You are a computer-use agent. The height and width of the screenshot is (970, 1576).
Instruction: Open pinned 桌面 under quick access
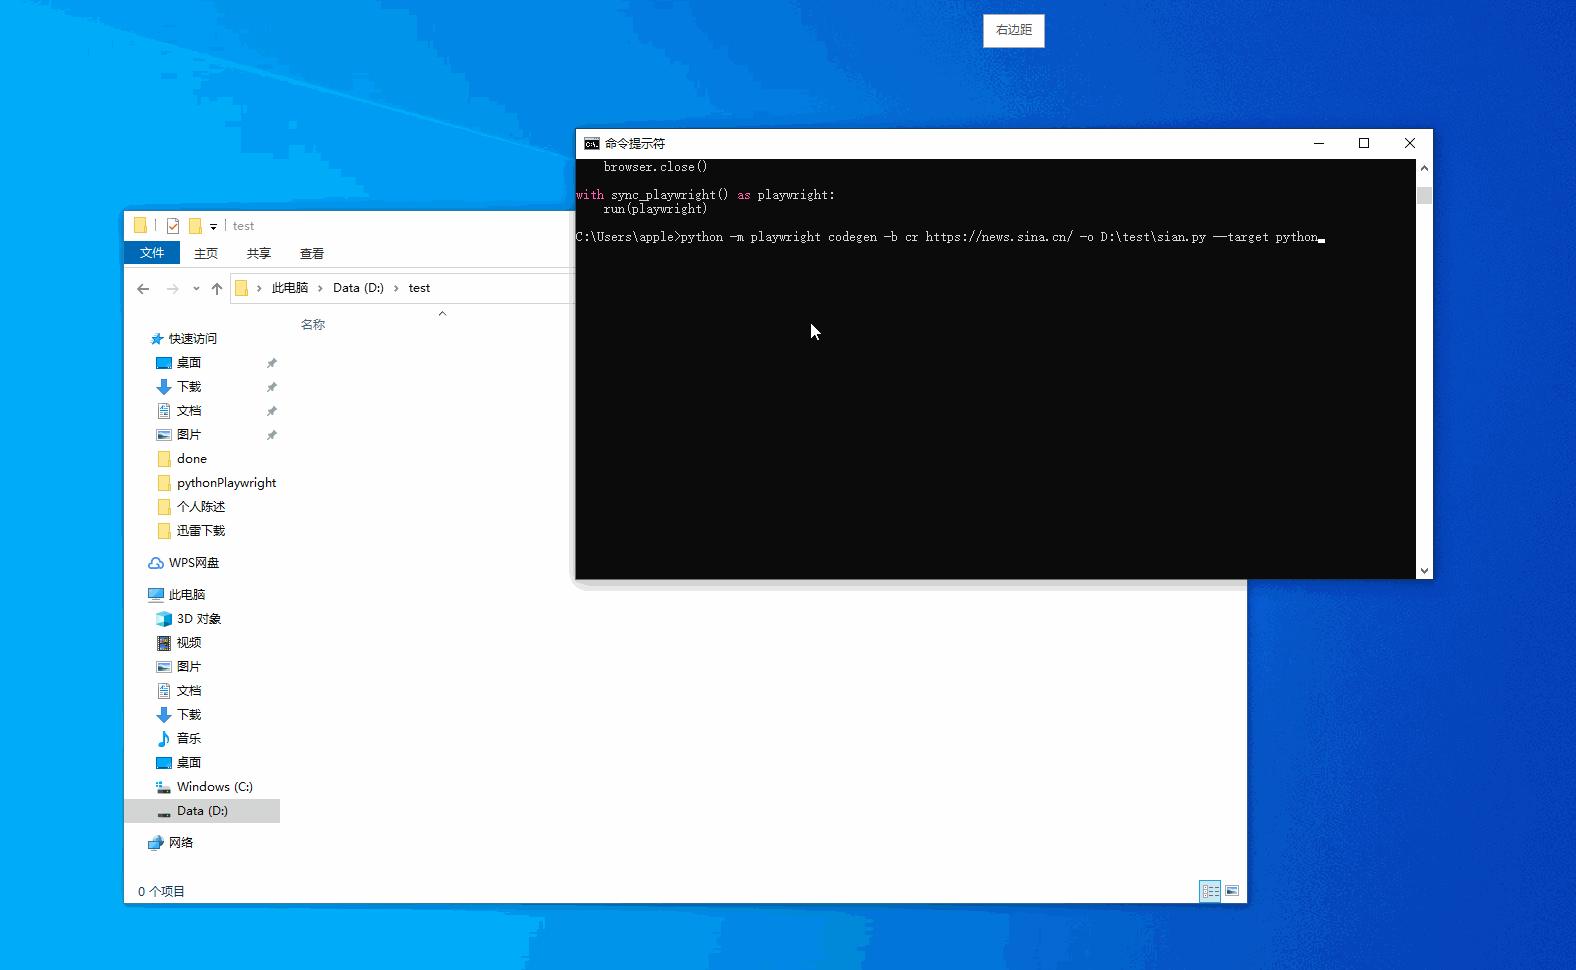(x=189, y=363)
